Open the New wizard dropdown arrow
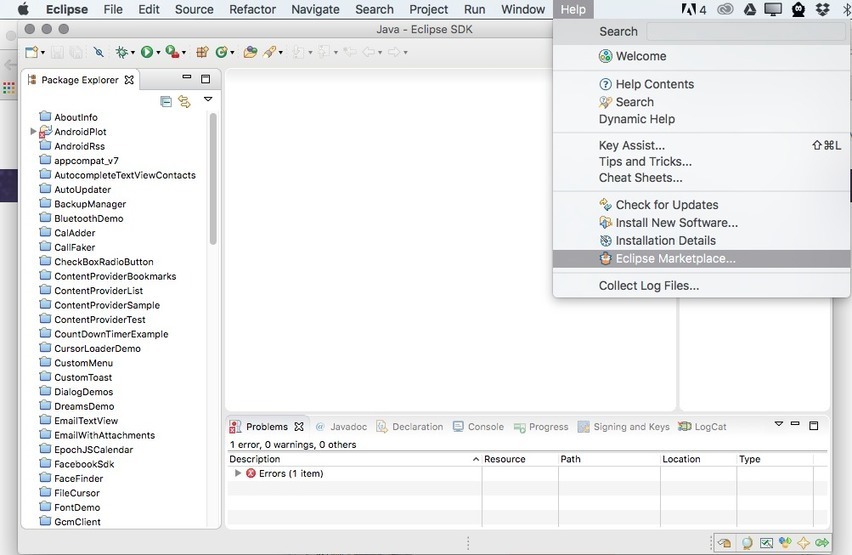The width and height of the screenshot is (852, 555). (43, 53)
